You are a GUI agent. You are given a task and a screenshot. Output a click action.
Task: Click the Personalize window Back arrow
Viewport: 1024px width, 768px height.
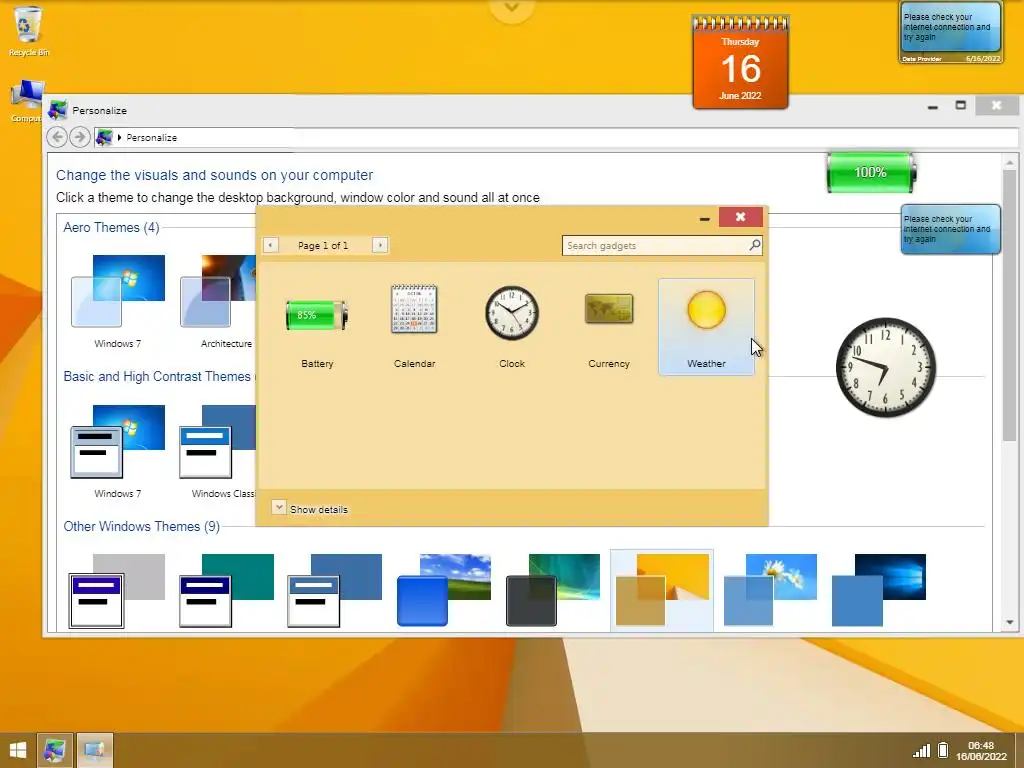click(x=57, y=137)
